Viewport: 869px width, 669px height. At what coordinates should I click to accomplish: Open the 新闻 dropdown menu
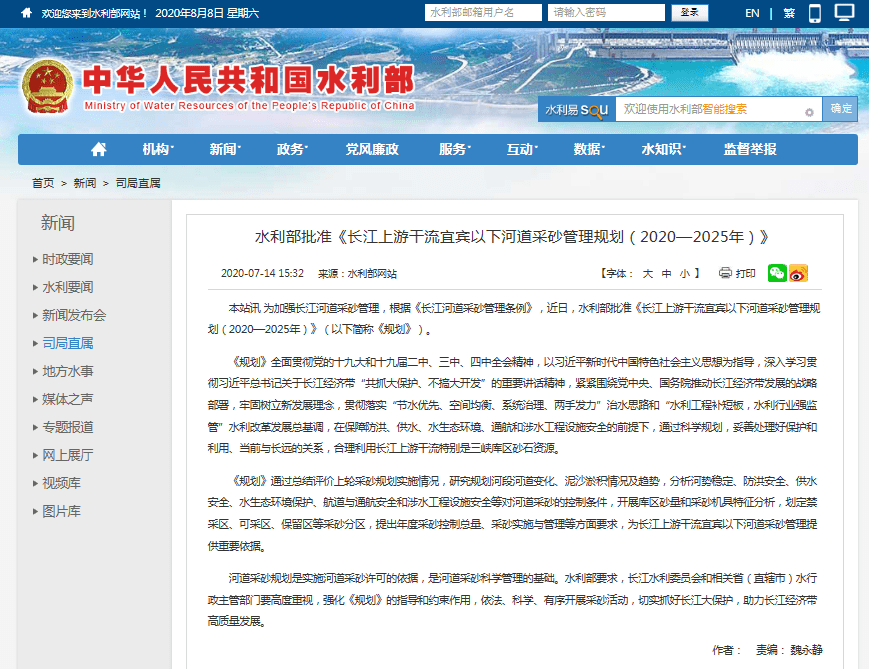point(223,148)
